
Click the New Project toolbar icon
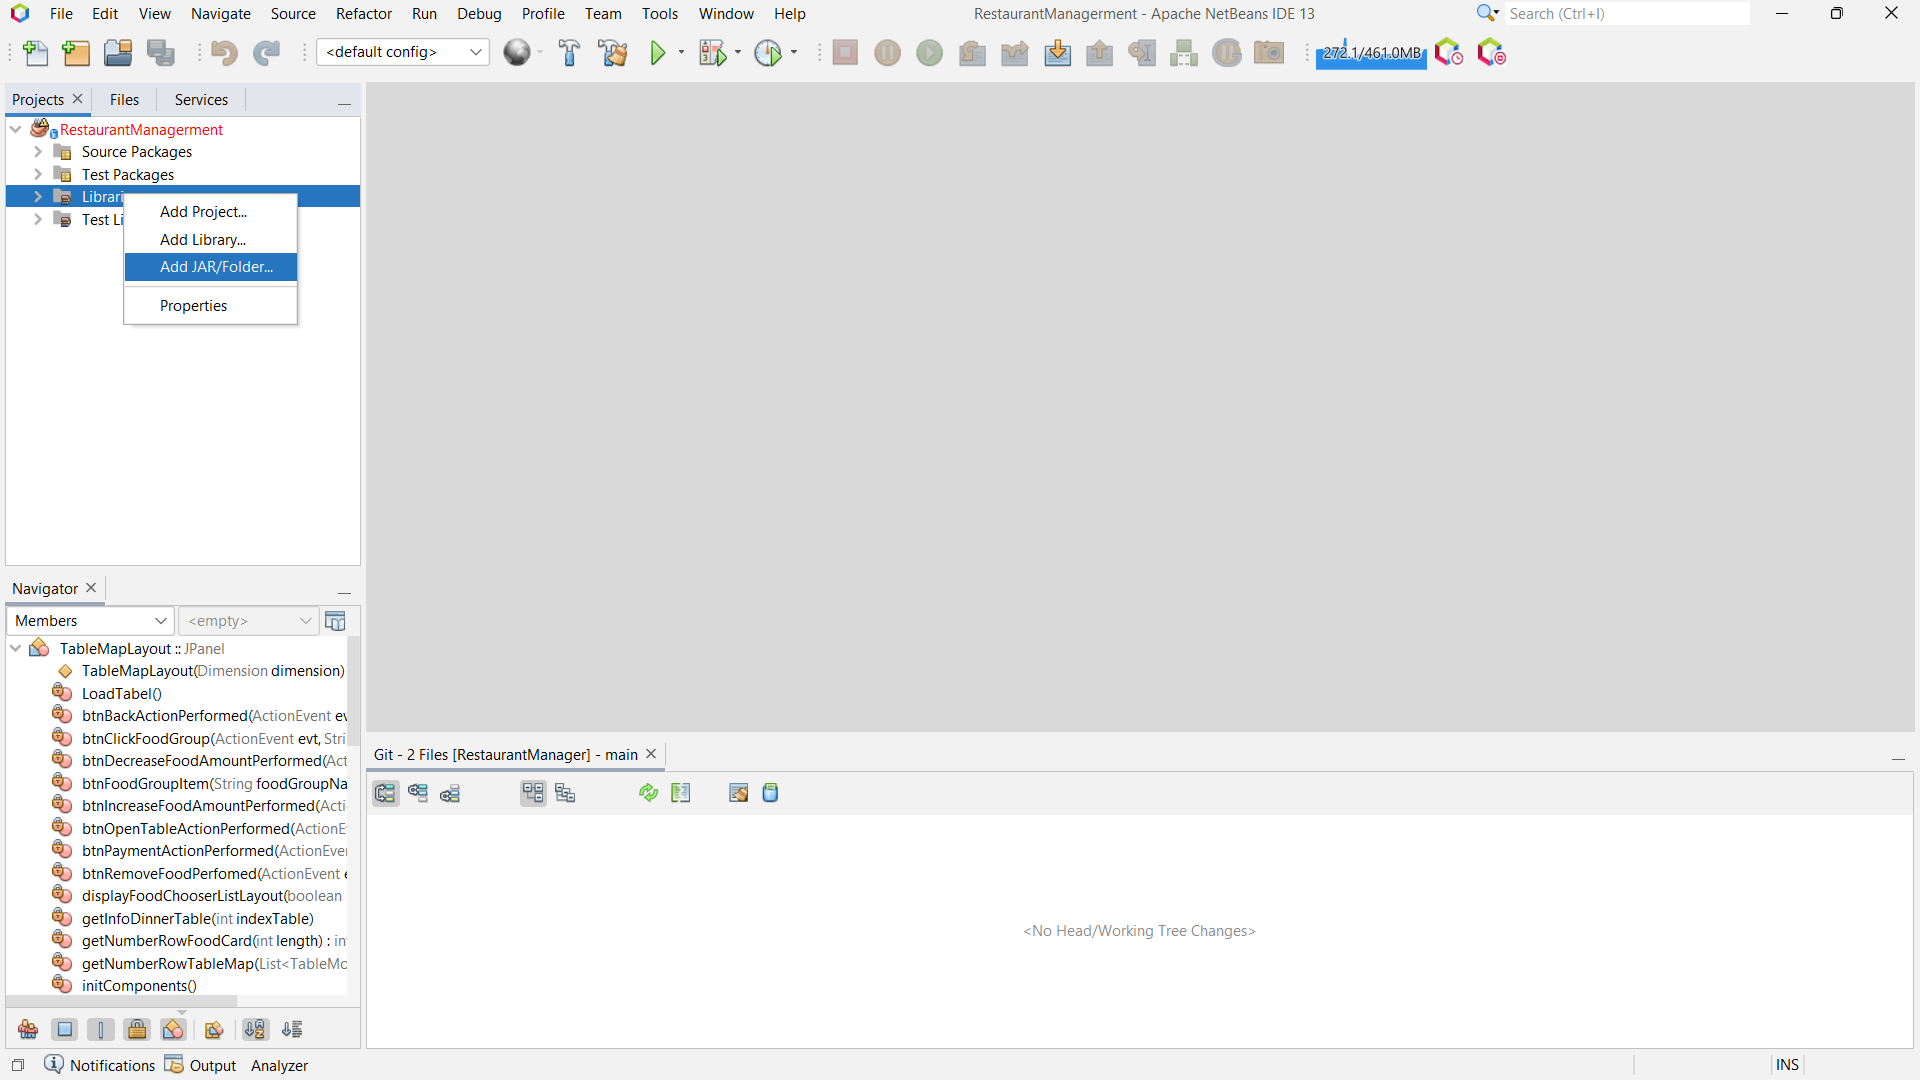pyautogui.click(x=76, y=53)
